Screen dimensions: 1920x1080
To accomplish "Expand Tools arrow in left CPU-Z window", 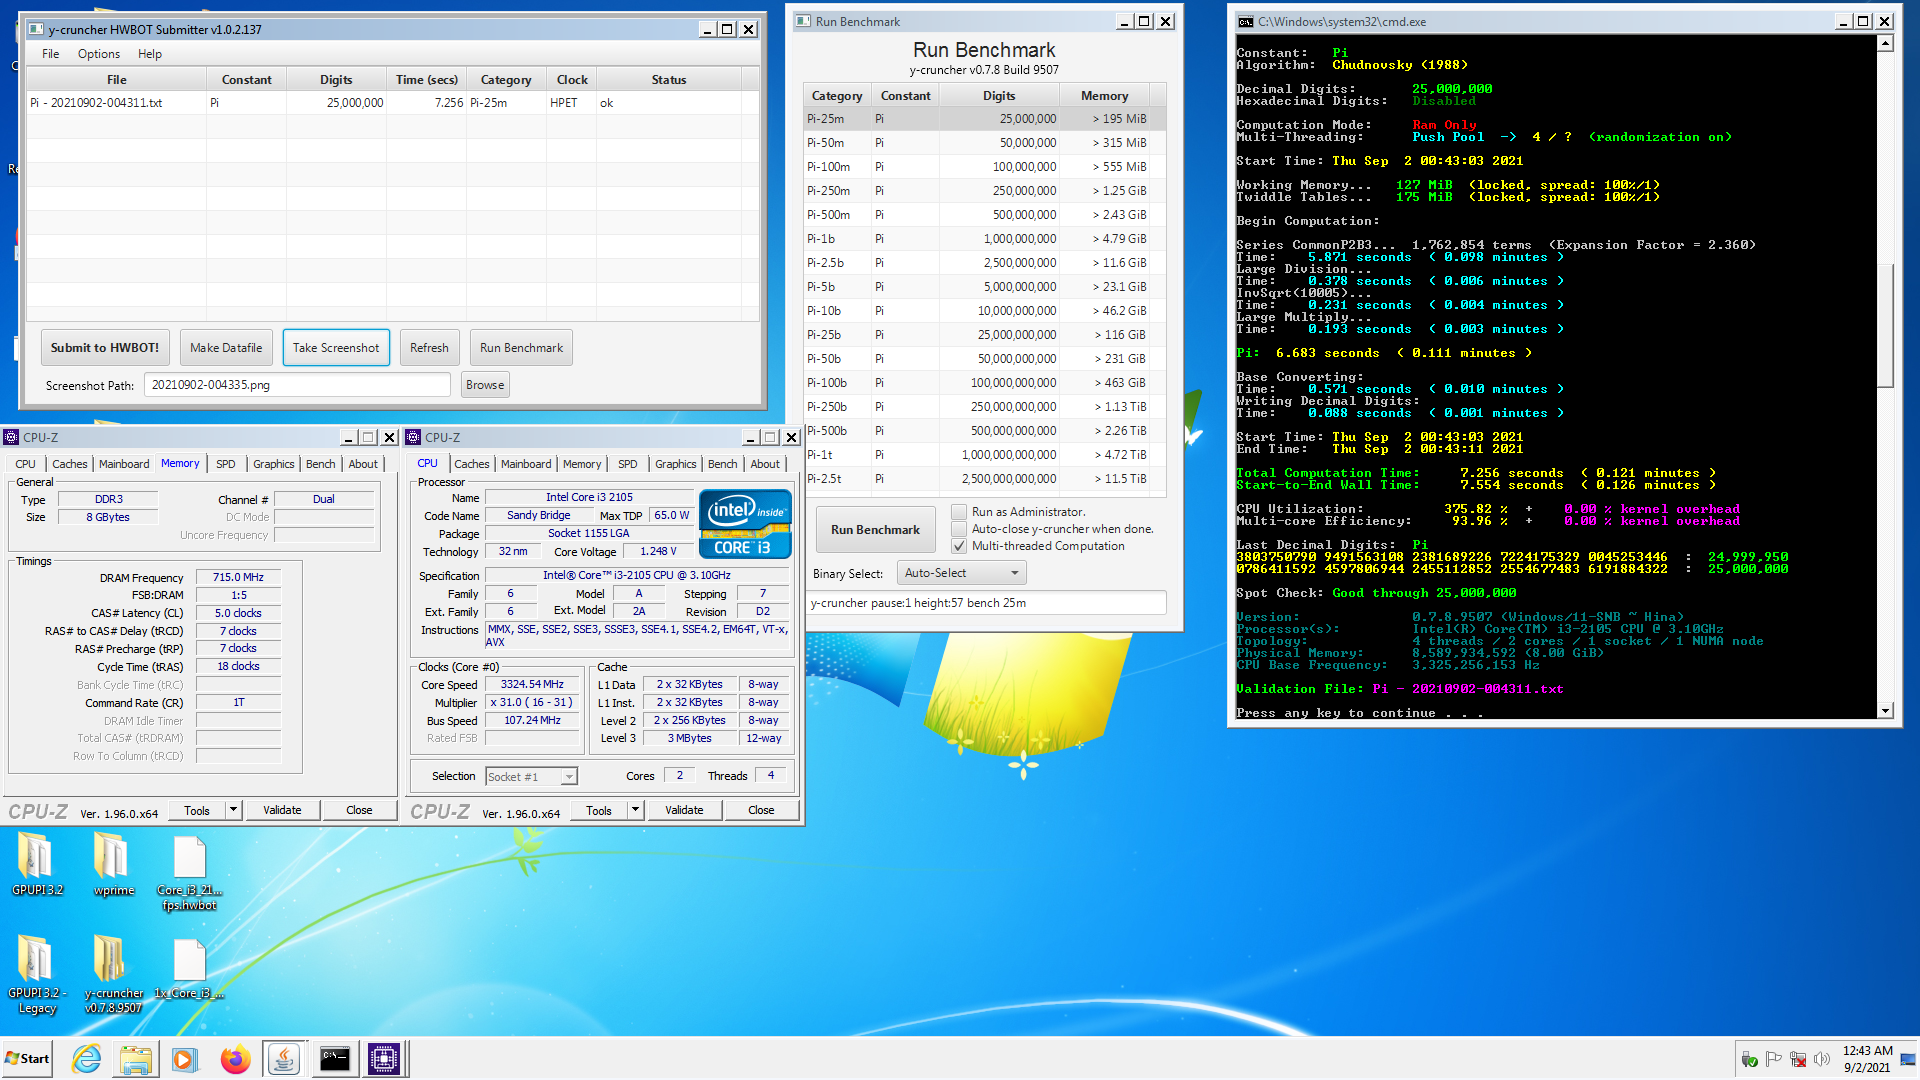I will (x=234, y=810).
